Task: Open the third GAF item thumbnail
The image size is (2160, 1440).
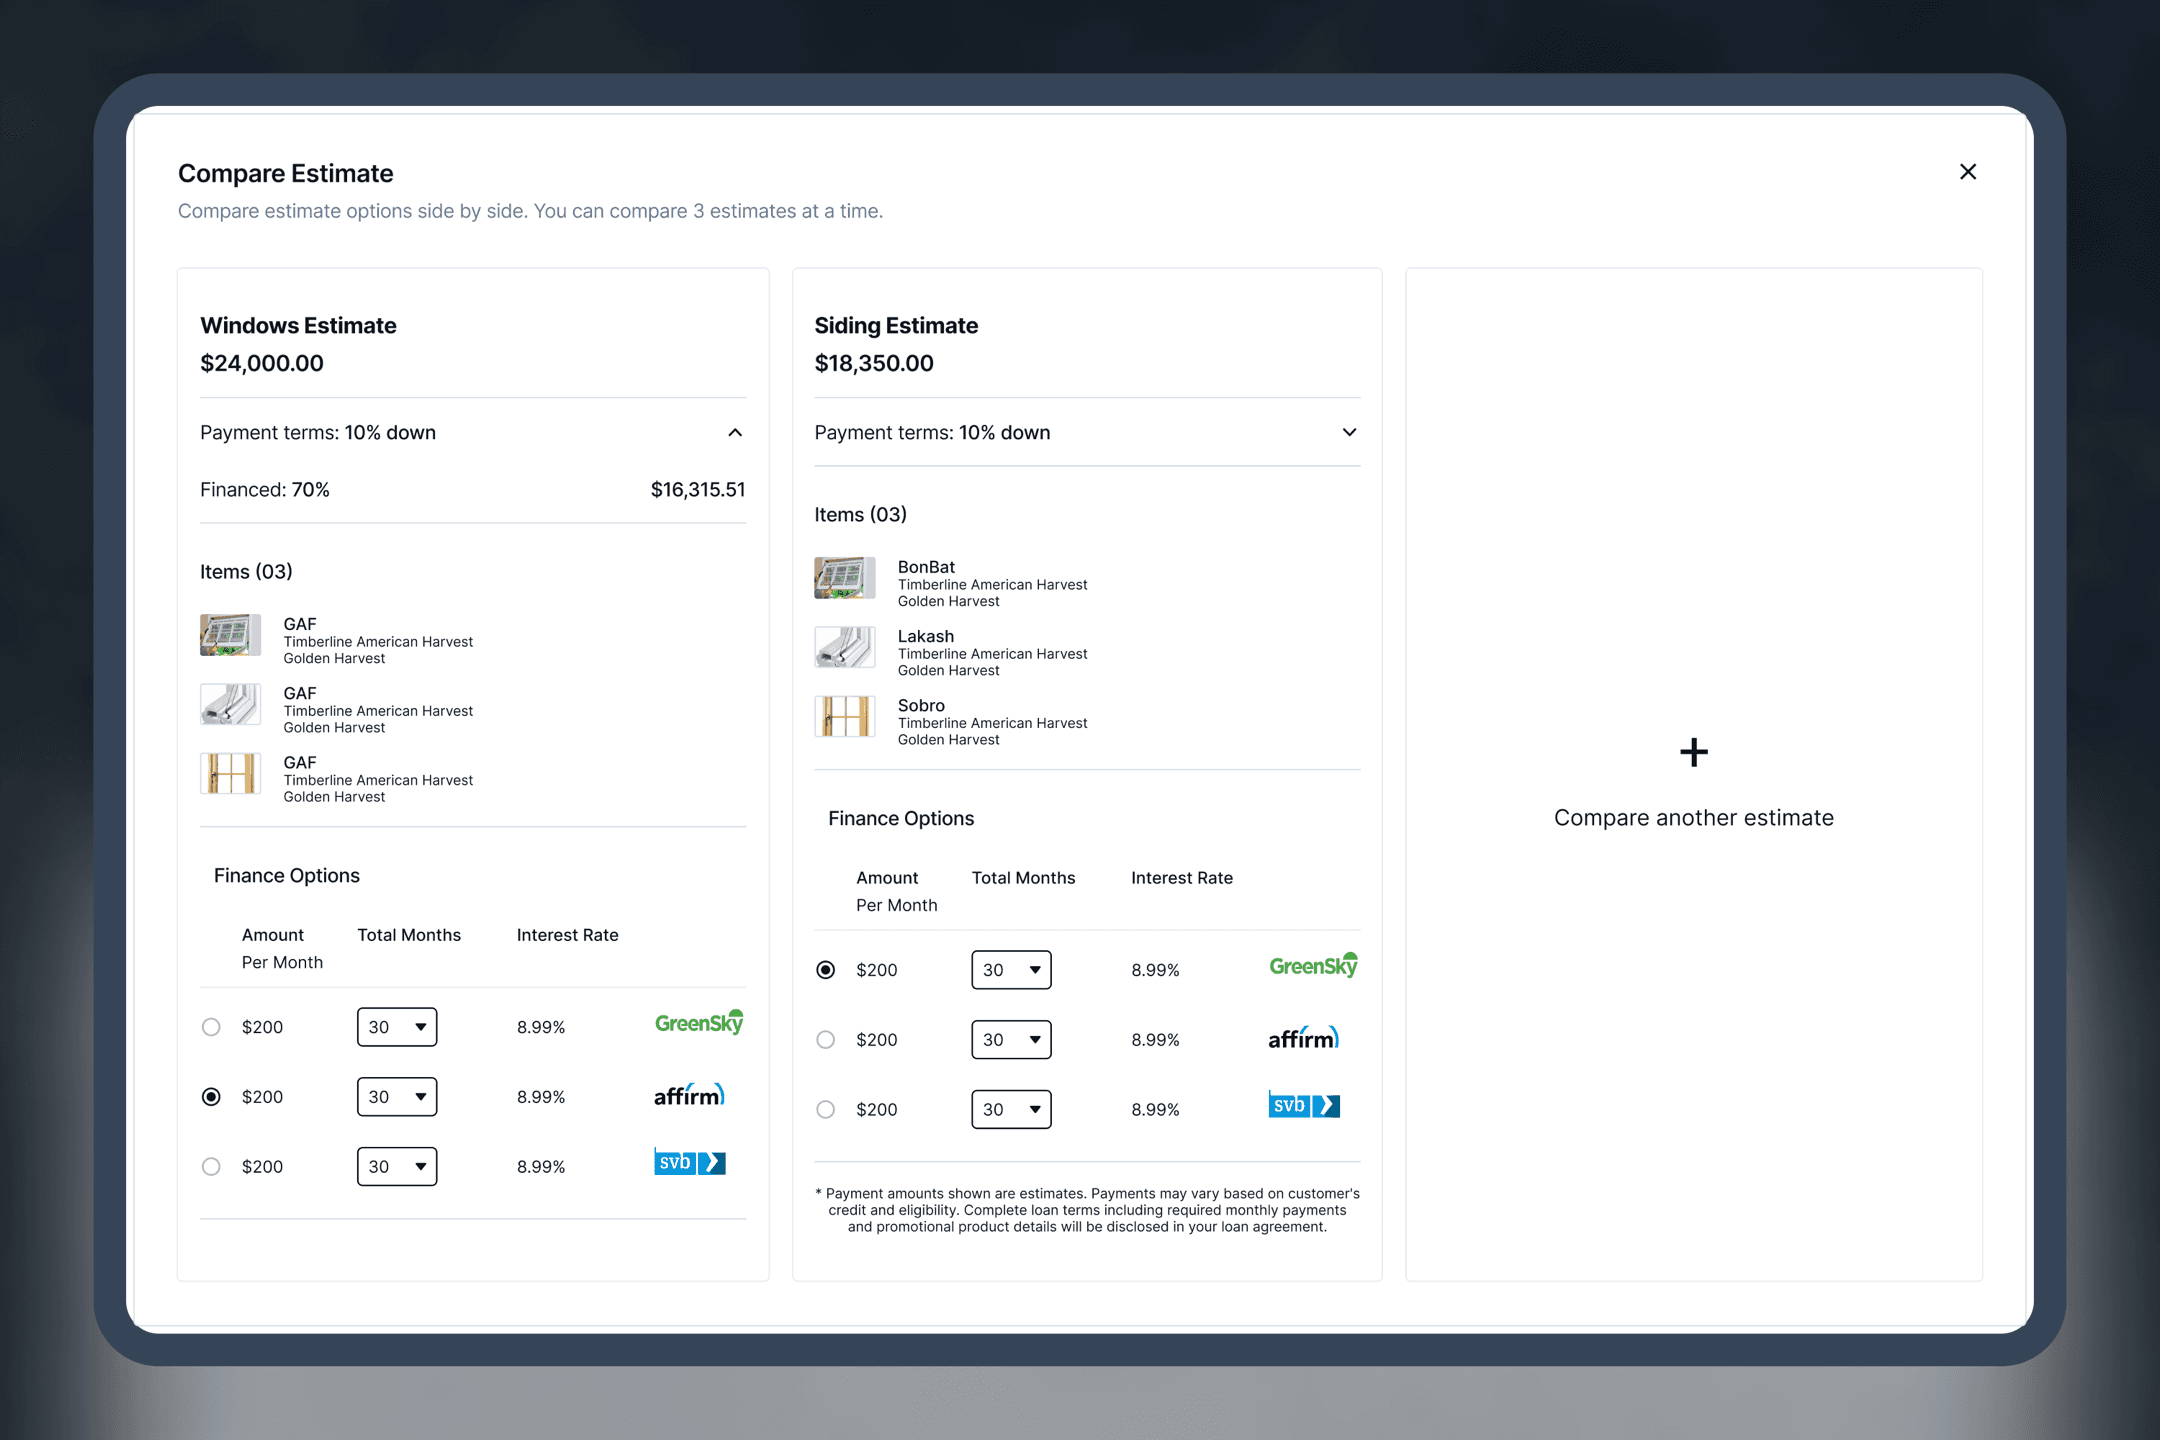Action: point(230,773)
